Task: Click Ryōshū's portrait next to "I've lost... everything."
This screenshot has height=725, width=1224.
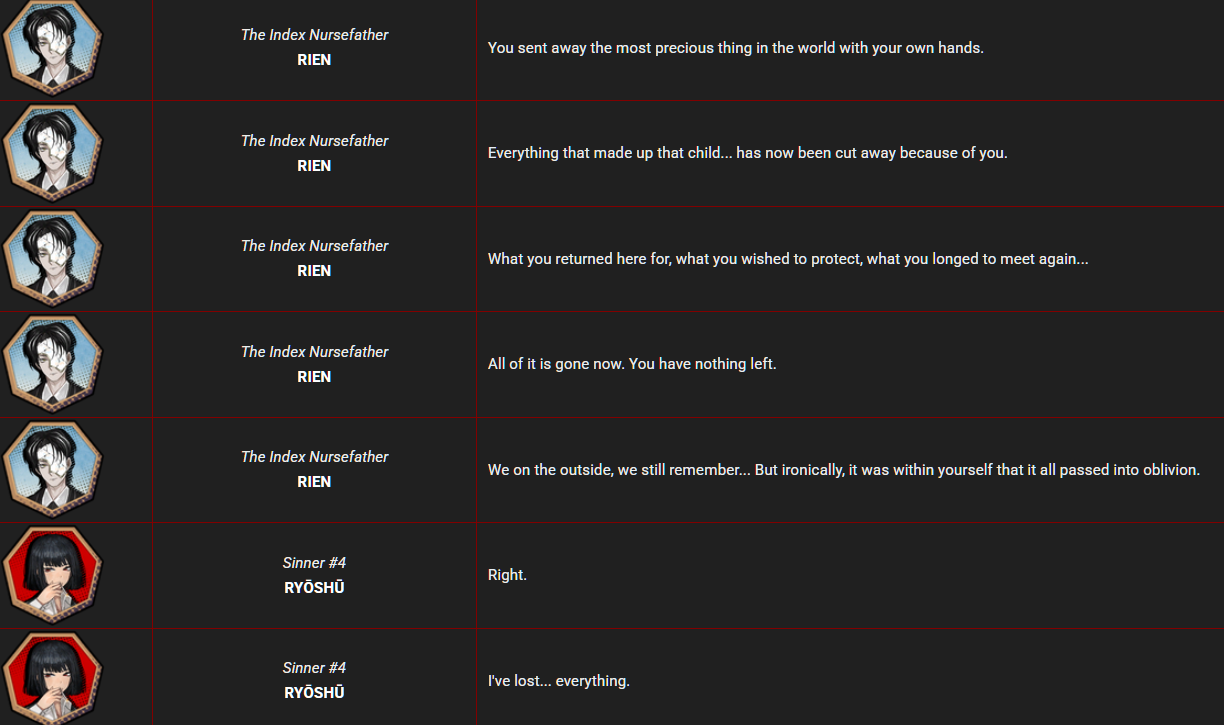Action: coord(53,680)
